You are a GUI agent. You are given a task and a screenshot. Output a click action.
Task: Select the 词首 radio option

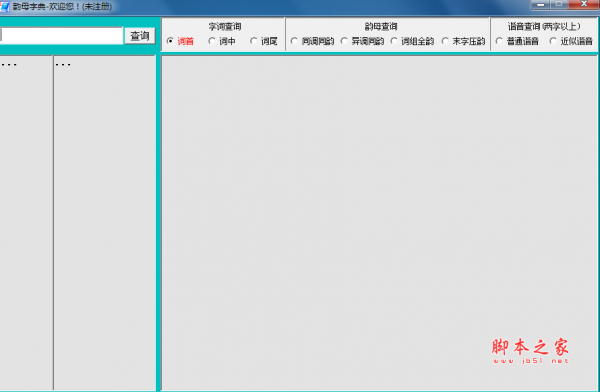pos(180,41)
